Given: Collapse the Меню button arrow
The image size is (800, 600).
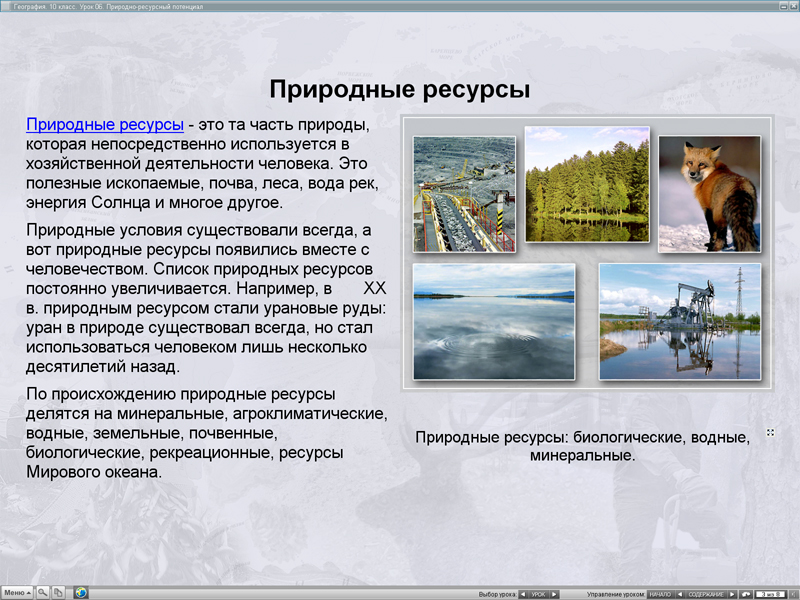Looking at the screenshot, I should coord(28,591).
